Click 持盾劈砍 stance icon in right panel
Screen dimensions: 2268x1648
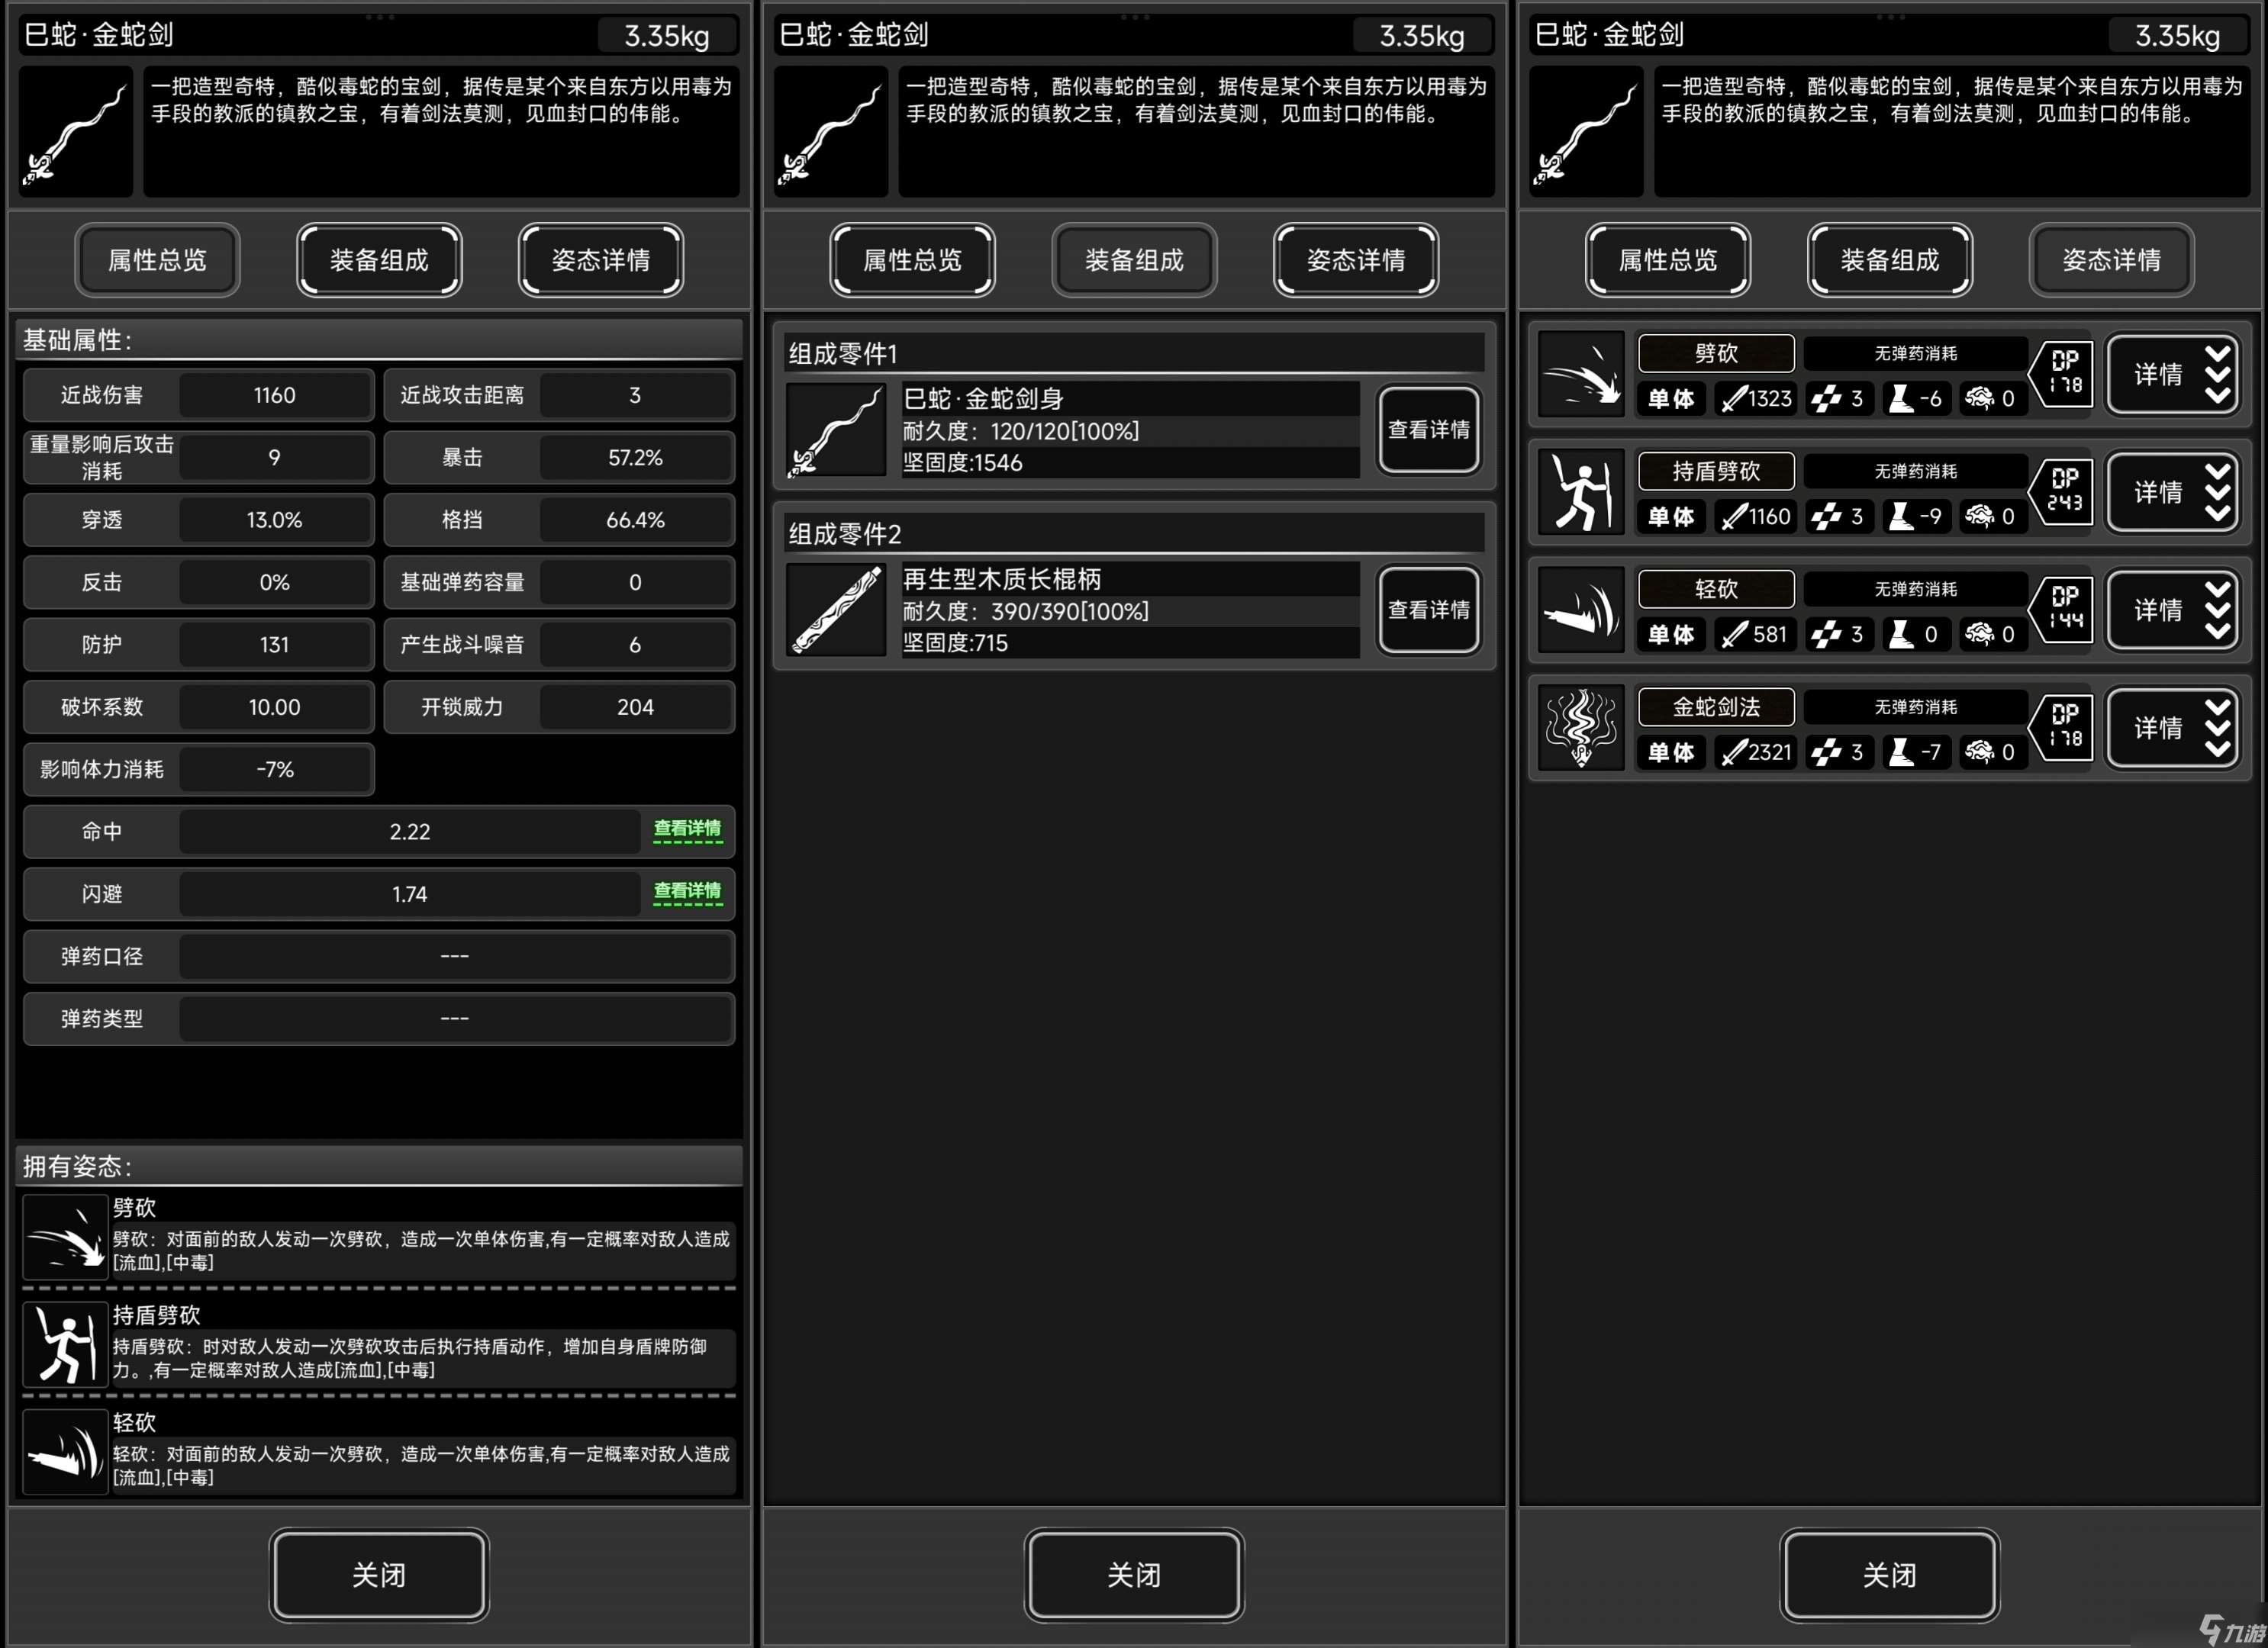coord(1581,492)
